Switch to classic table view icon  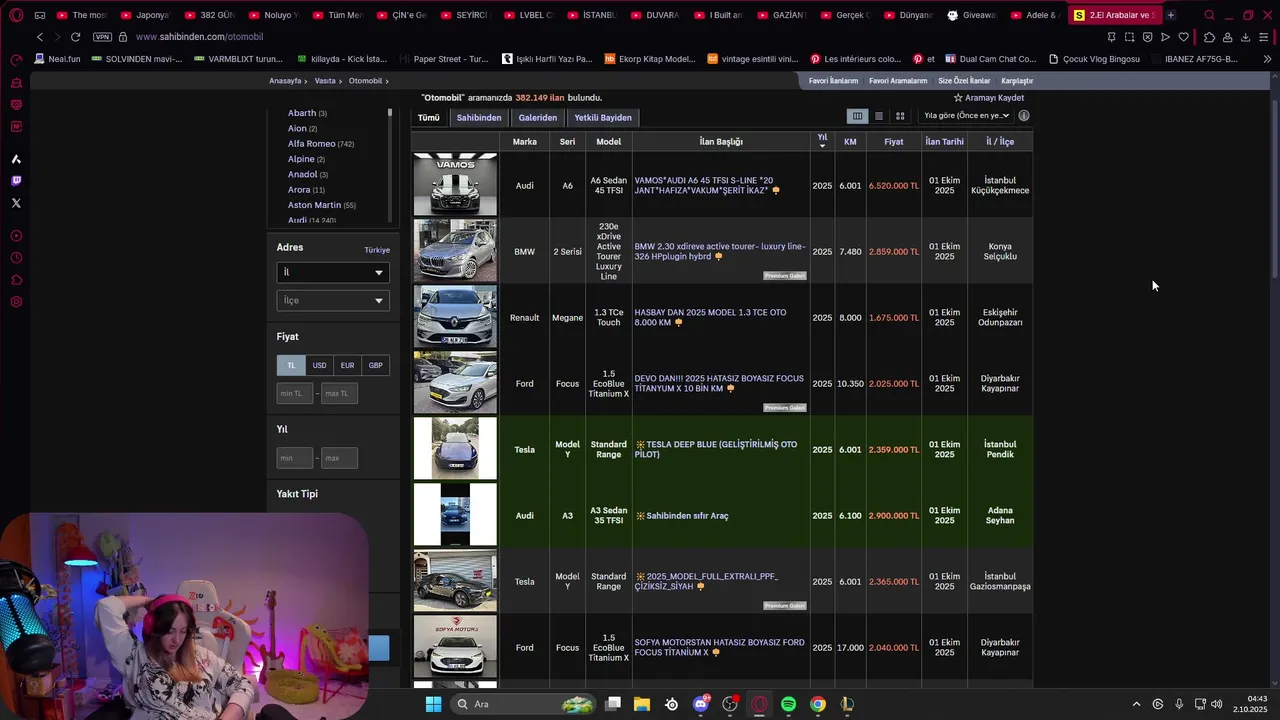[857, 116]
